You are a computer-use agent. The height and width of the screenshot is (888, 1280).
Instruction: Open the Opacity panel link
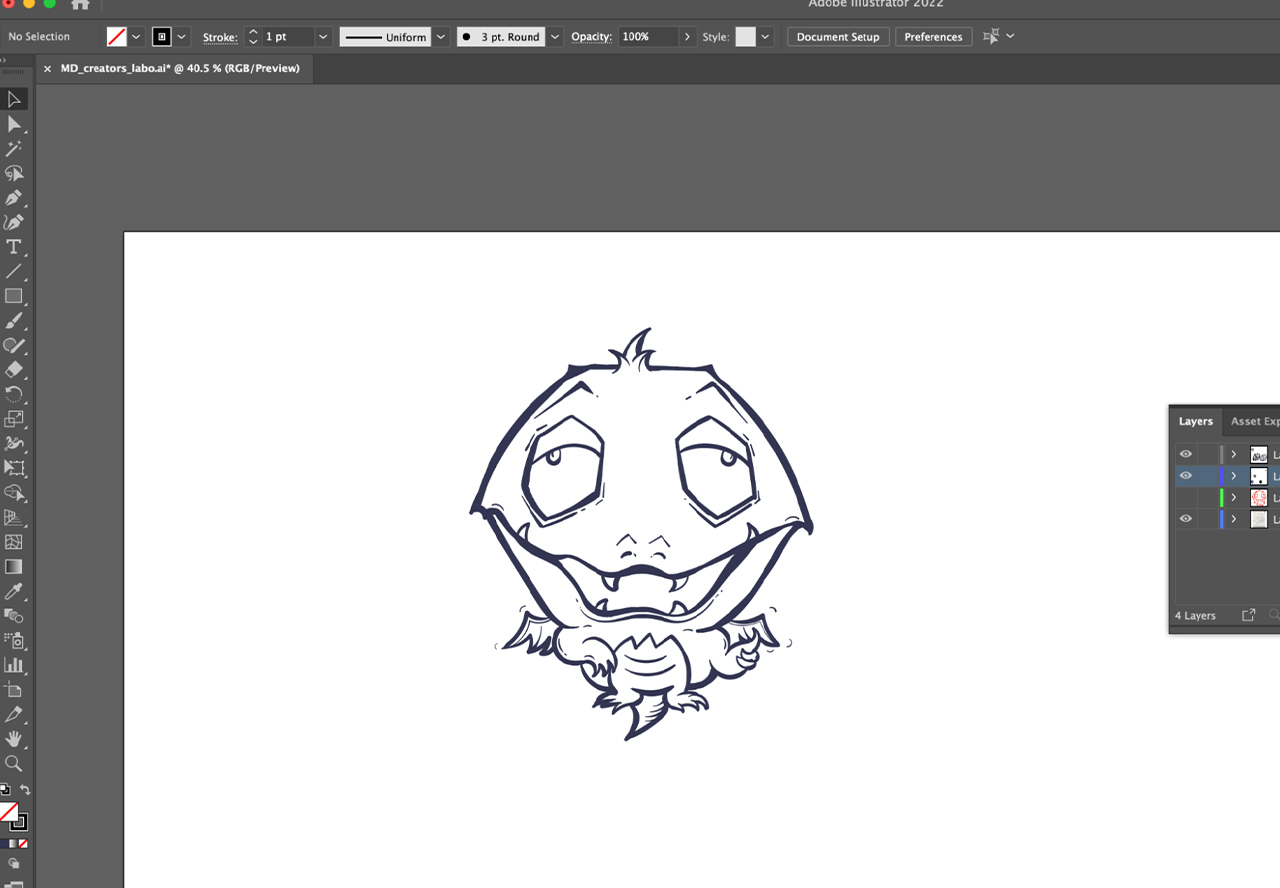click(591, 37)
